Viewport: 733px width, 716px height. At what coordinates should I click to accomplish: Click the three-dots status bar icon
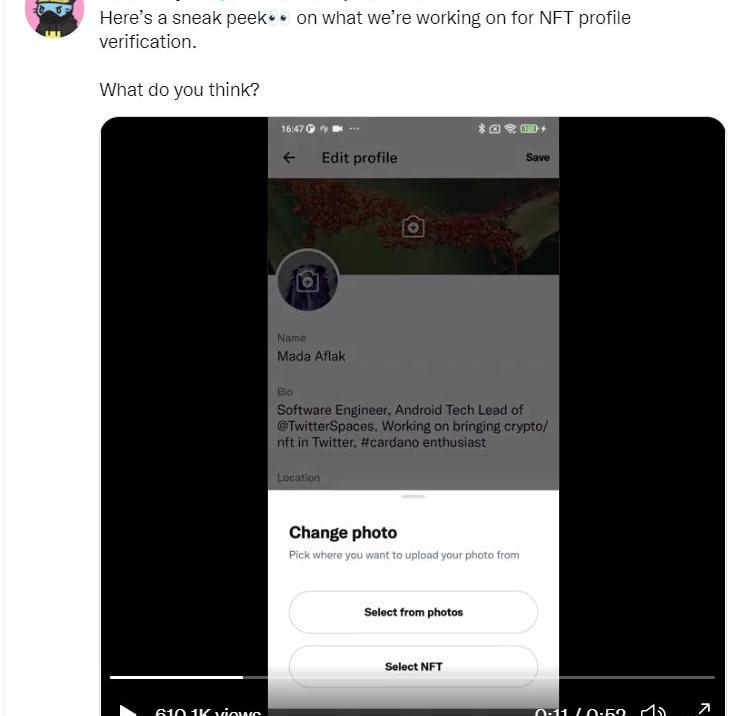pyautogui.click(x=354, y=129)
